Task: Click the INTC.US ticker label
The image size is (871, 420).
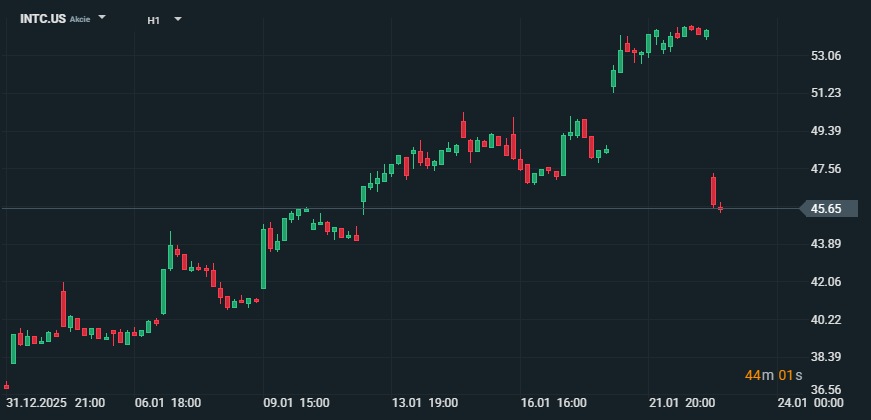Action: pyautogui.click(x=43, y=19)
